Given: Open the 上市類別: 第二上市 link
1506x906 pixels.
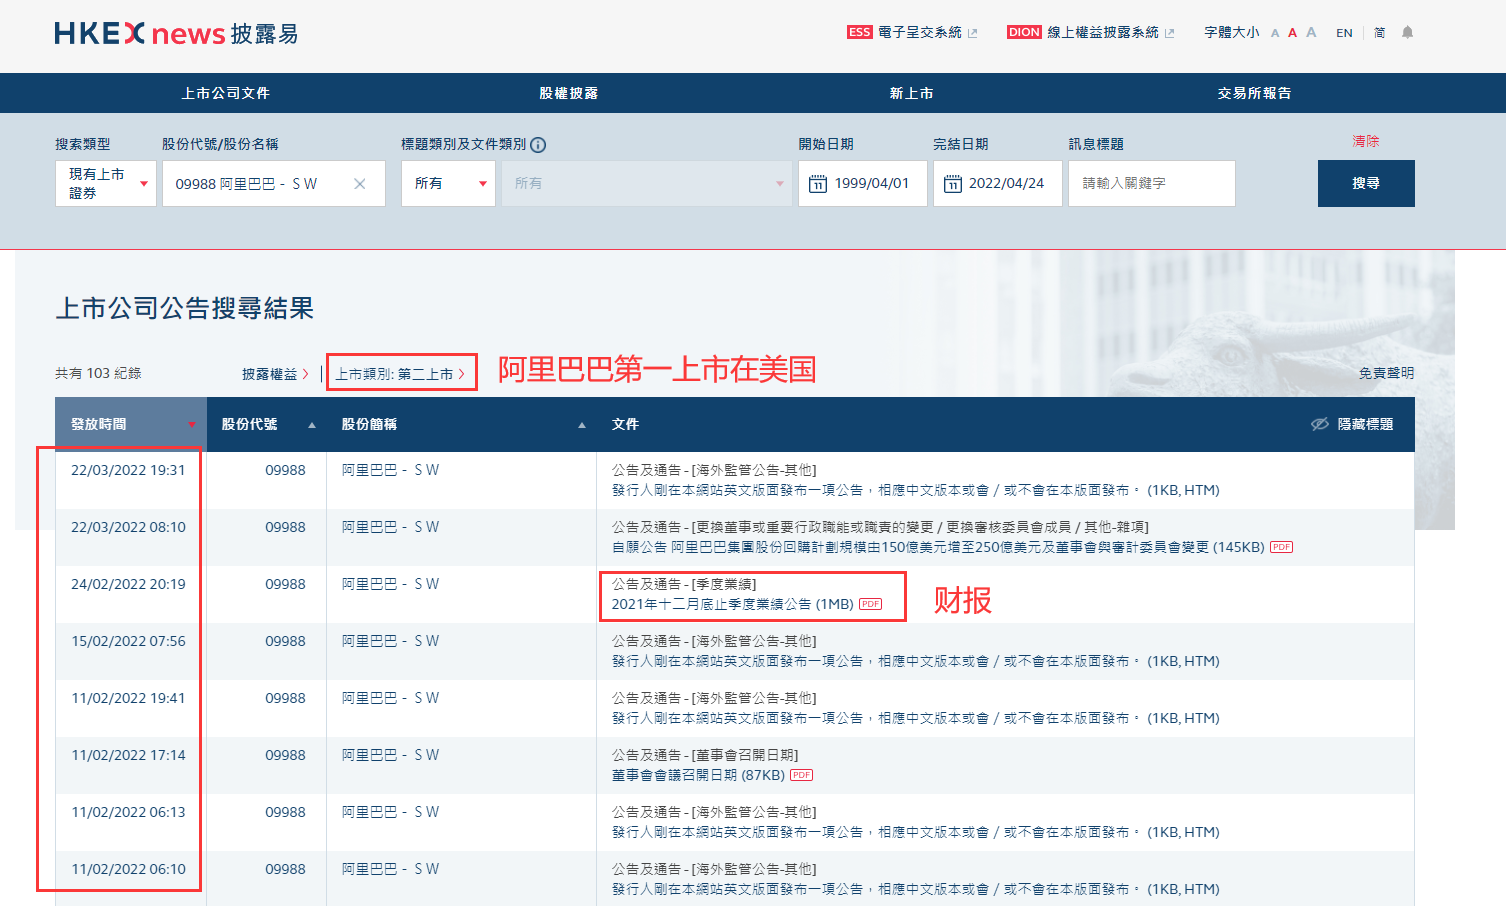Looking at the screenshot, I should click(x=400, y=374).
